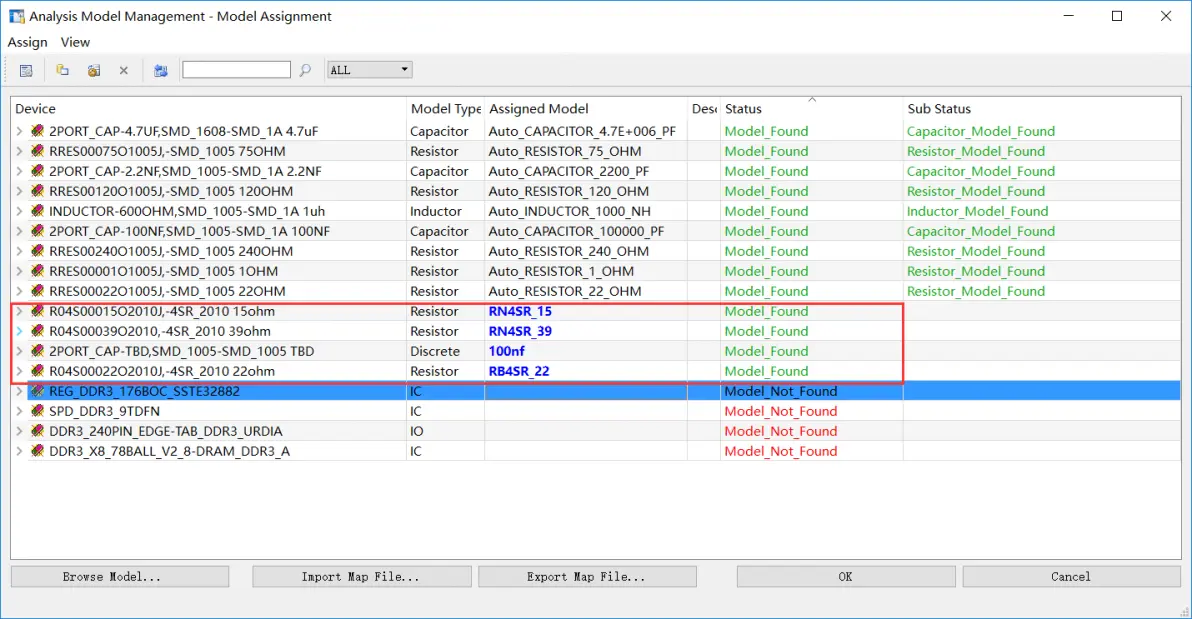Click the device icon beside SPD_DDR3_9TDFN
Screen dimensions: 1192x619
click(x=37, y=411)
